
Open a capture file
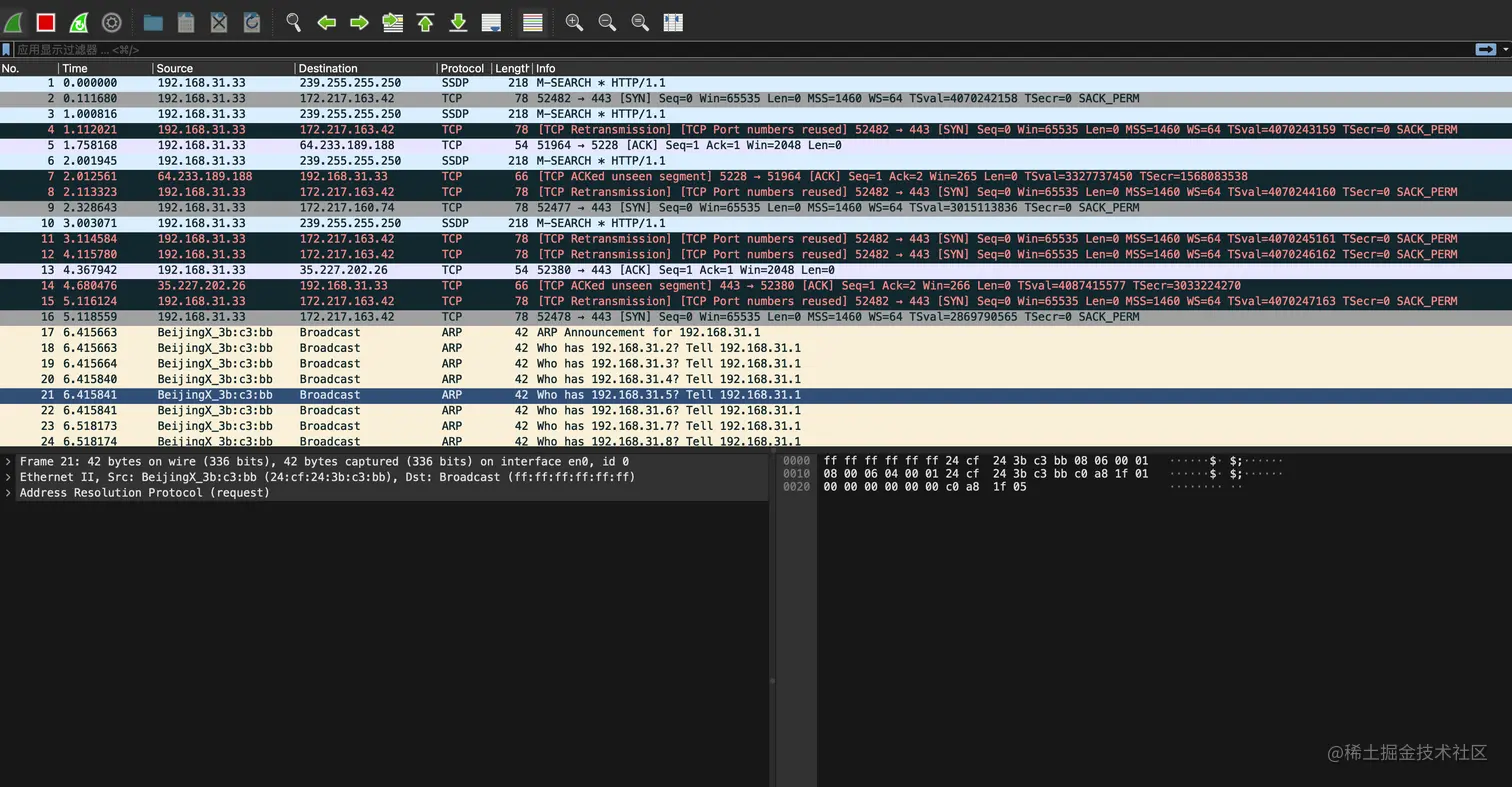(153, 22)
